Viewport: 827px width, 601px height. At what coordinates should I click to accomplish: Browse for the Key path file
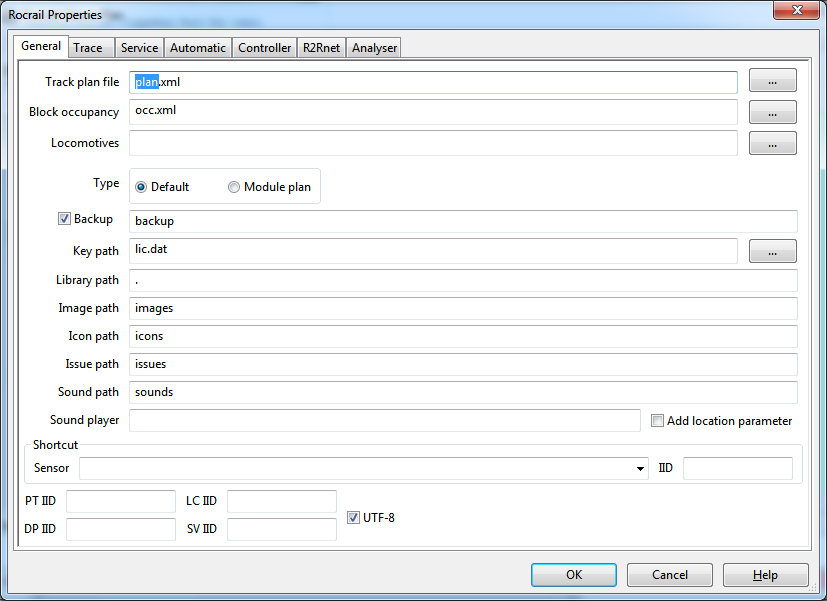772,251
